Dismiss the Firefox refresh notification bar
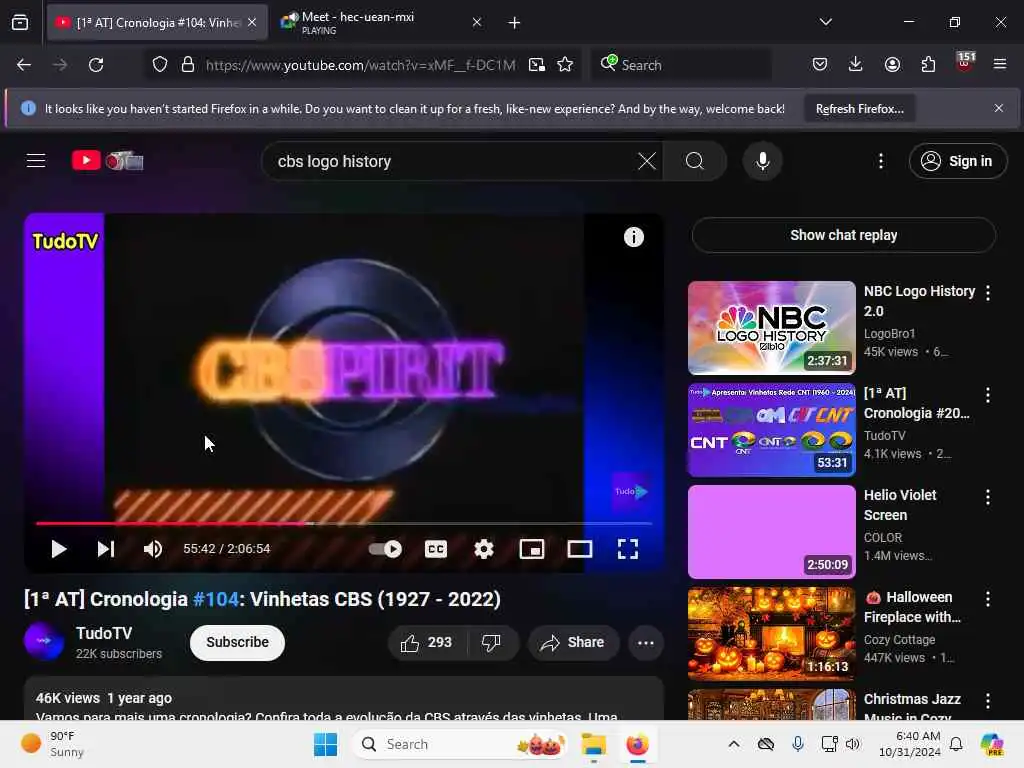 click(999, 108)
